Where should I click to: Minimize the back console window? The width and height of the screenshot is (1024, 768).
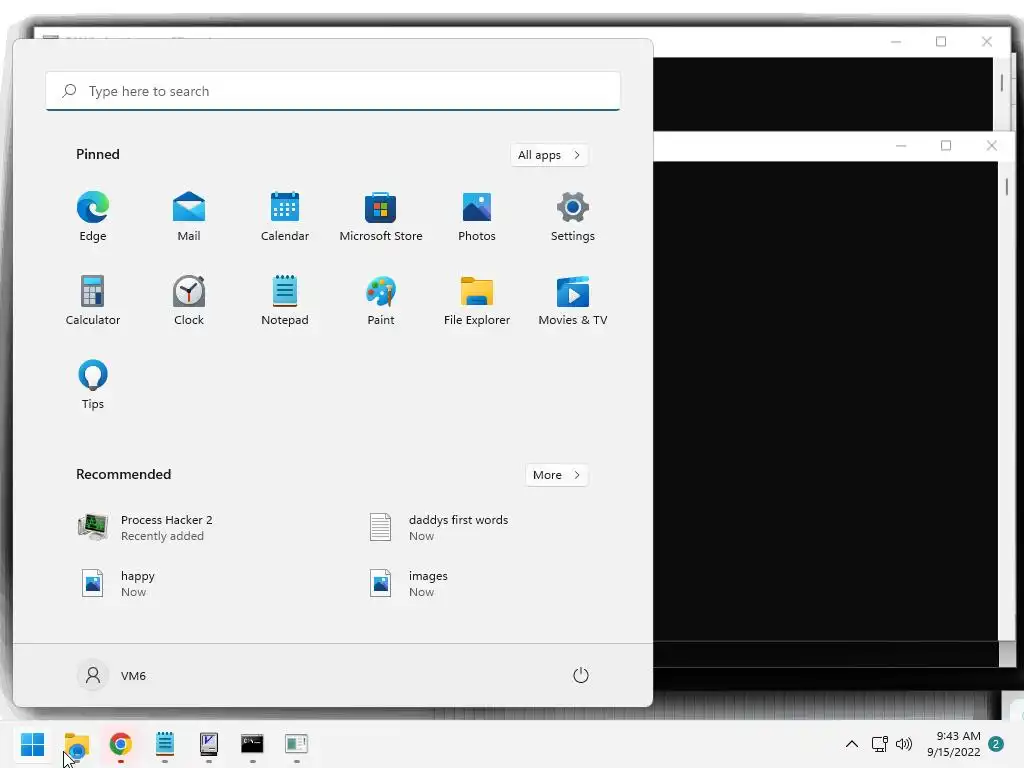pyautogui.click(x=896, y=42)
